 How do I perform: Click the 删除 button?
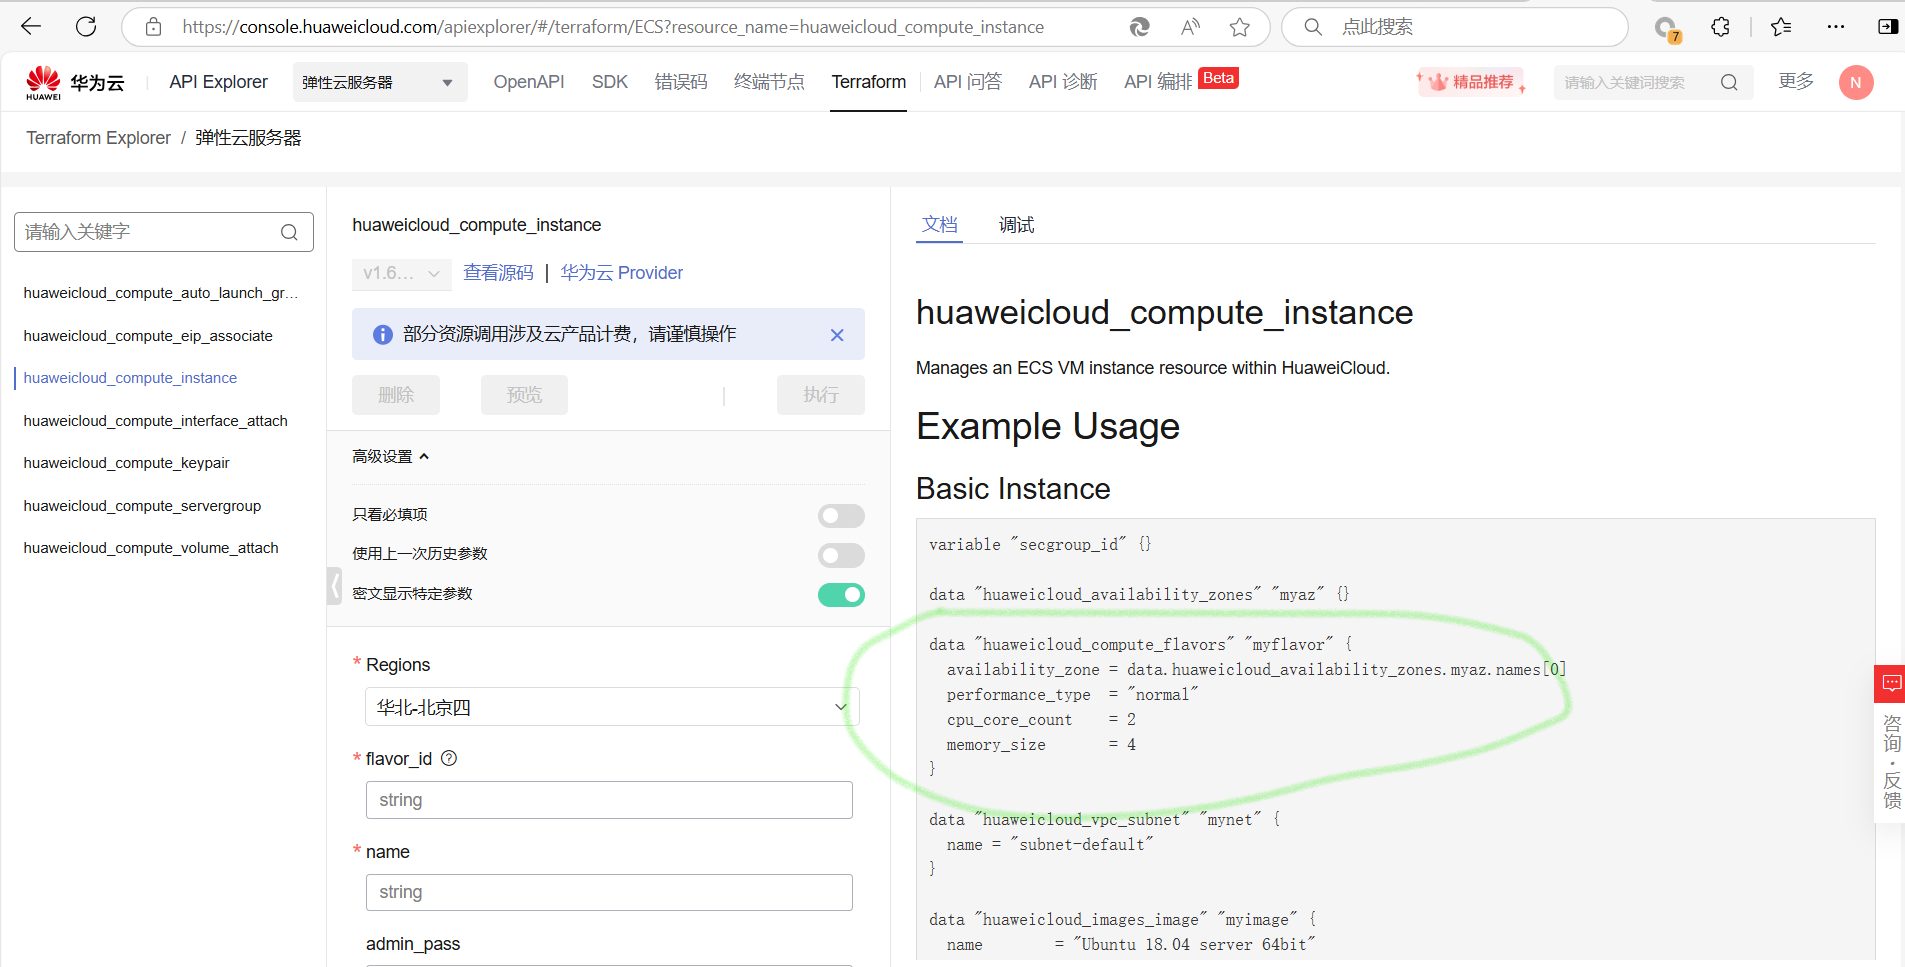click(x=396, y=395)
